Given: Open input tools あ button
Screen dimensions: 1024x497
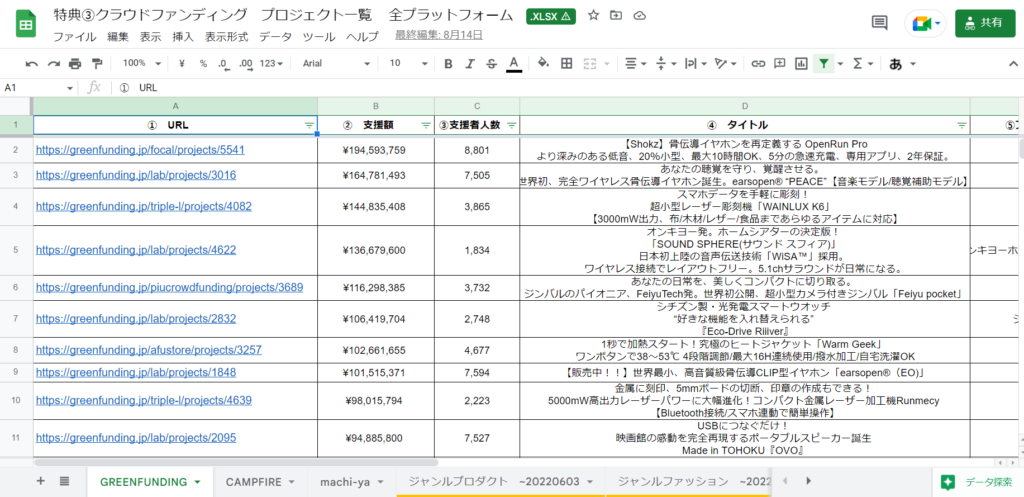Looking at the screenshot, I should [x=896, y=63].
